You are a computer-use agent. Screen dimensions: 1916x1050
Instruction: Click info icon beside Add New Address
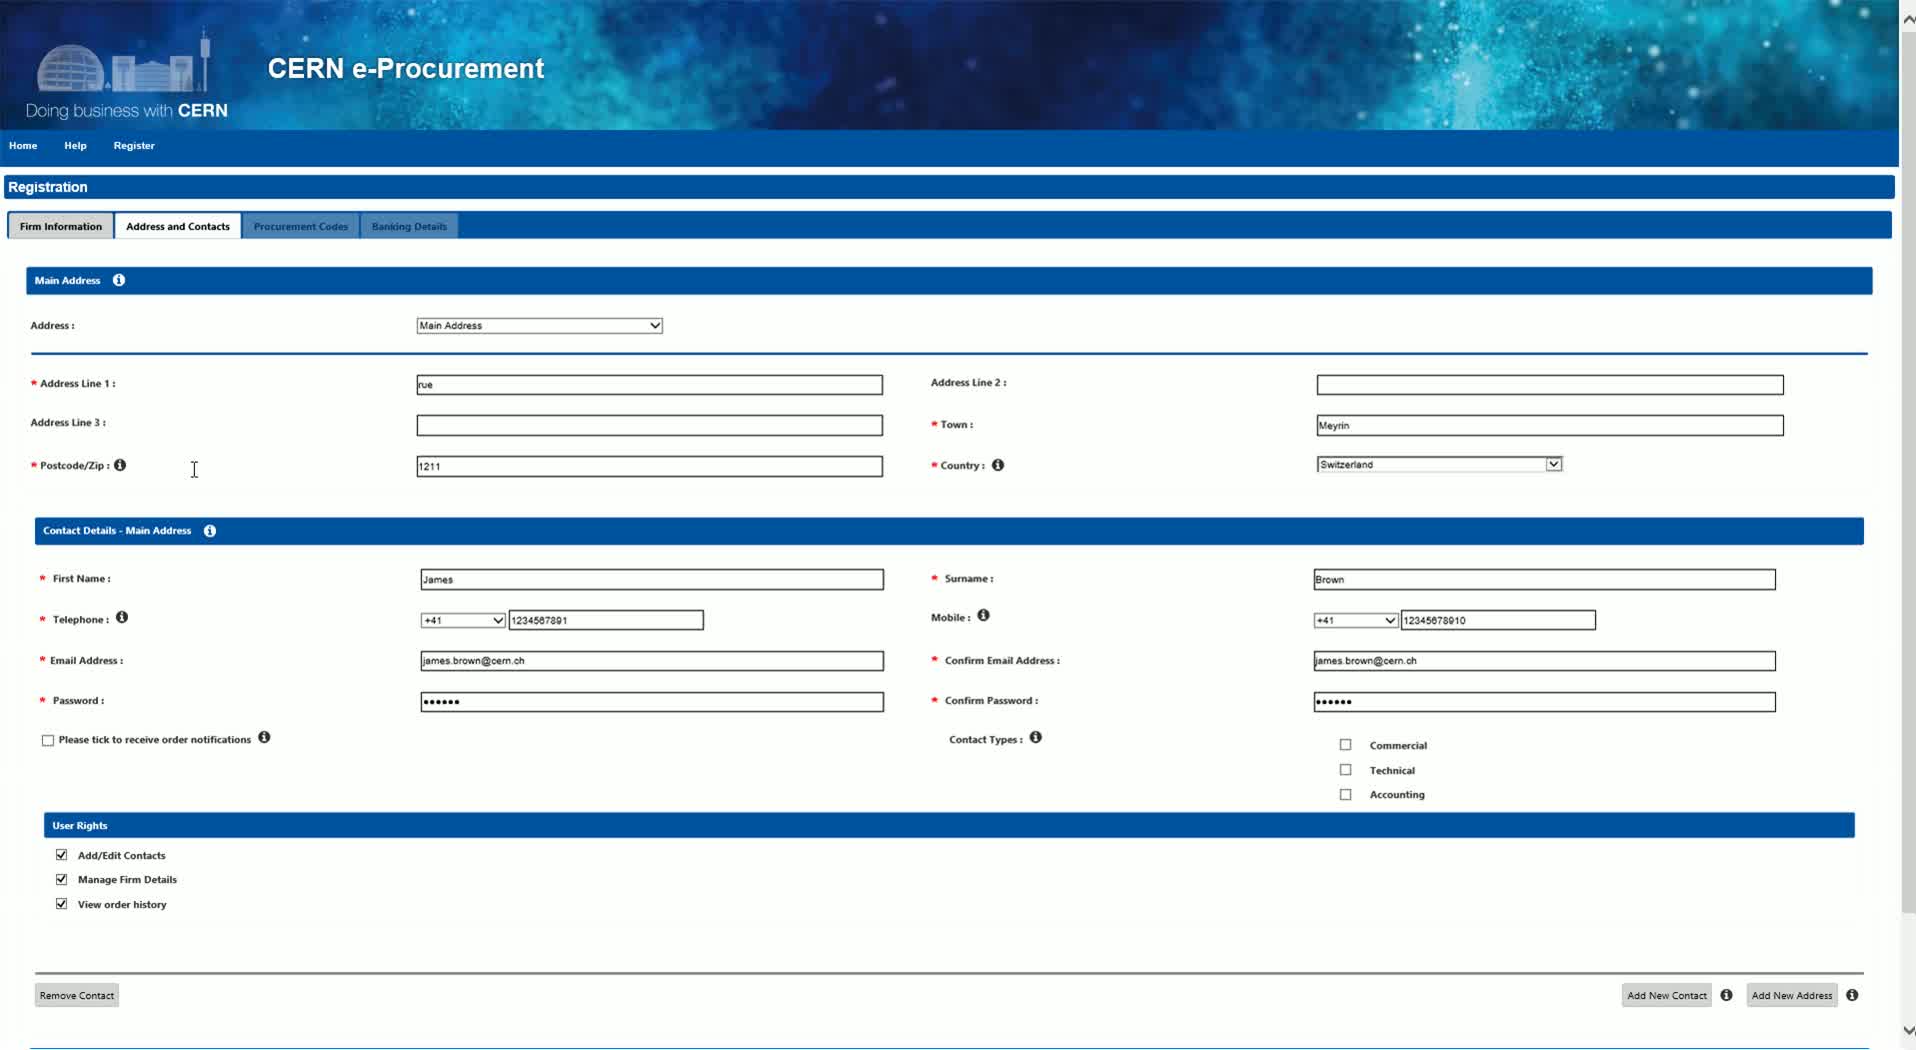click(1852, 995)
